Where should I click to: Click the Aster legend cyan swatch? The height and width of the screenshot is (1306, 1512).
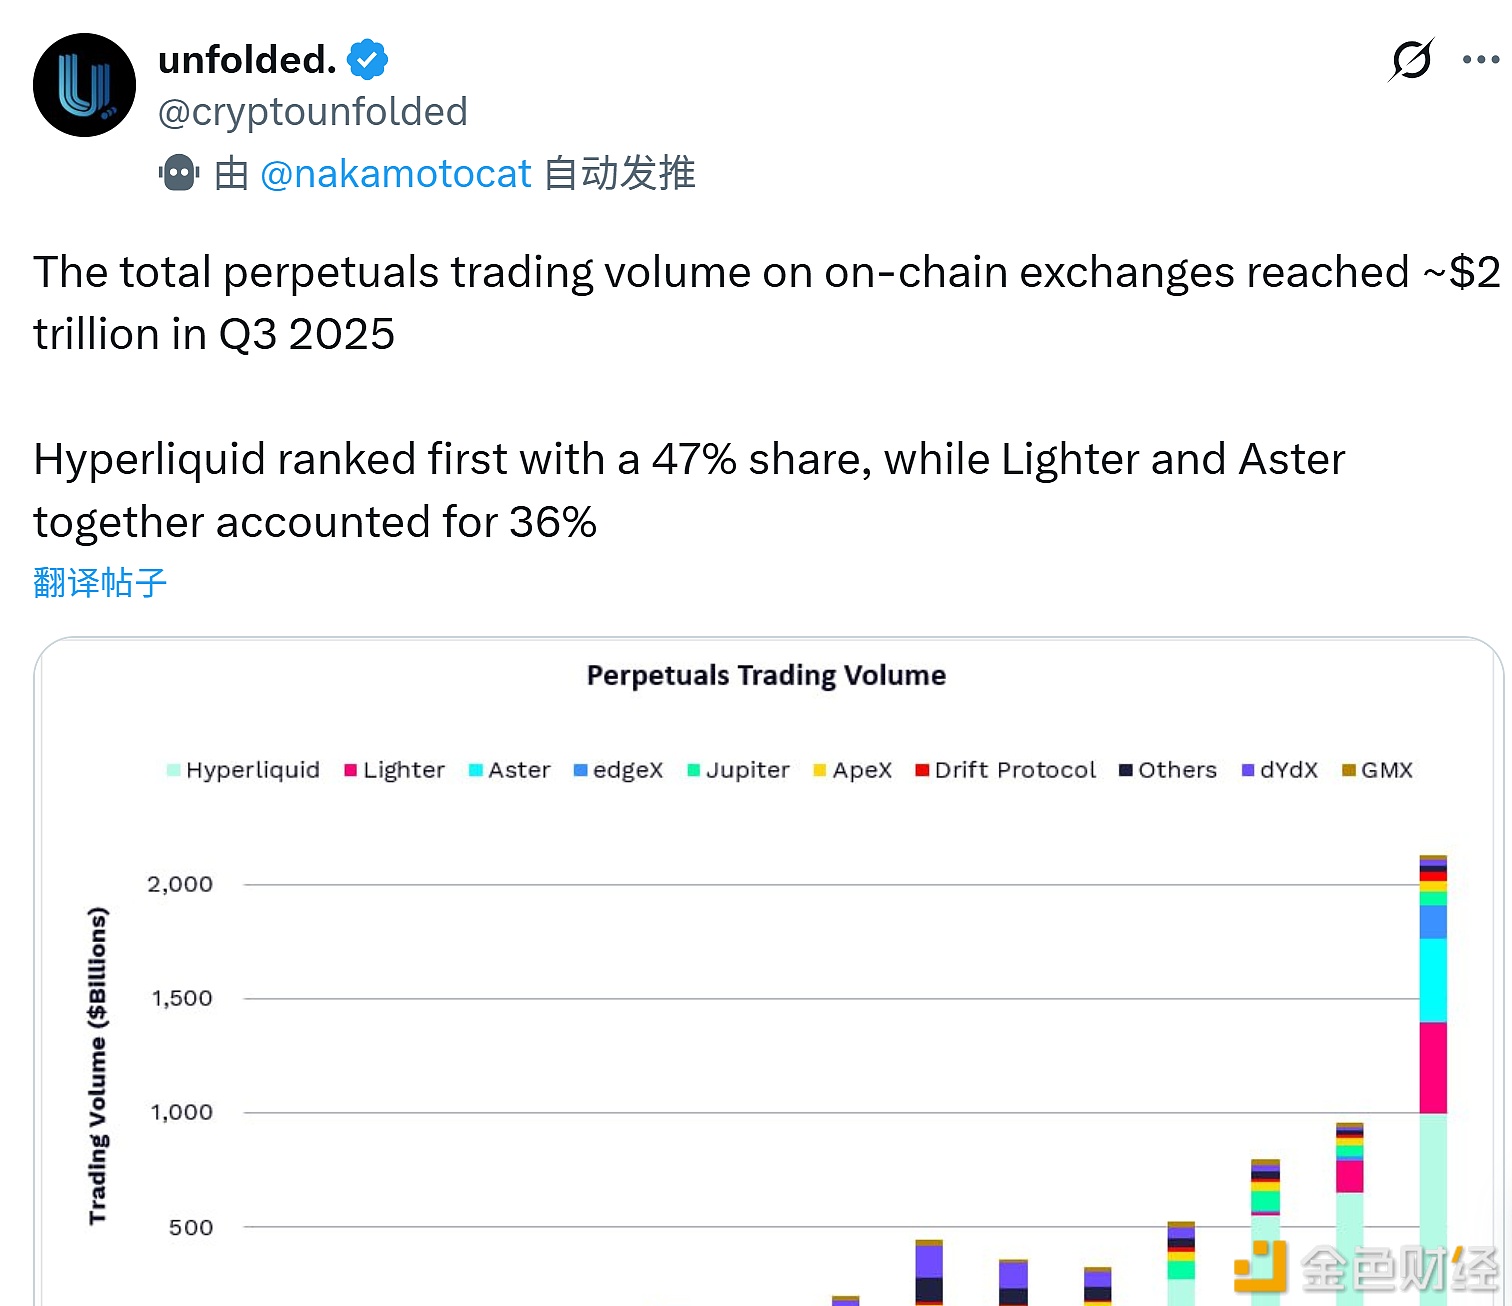[x=475, y=770]
